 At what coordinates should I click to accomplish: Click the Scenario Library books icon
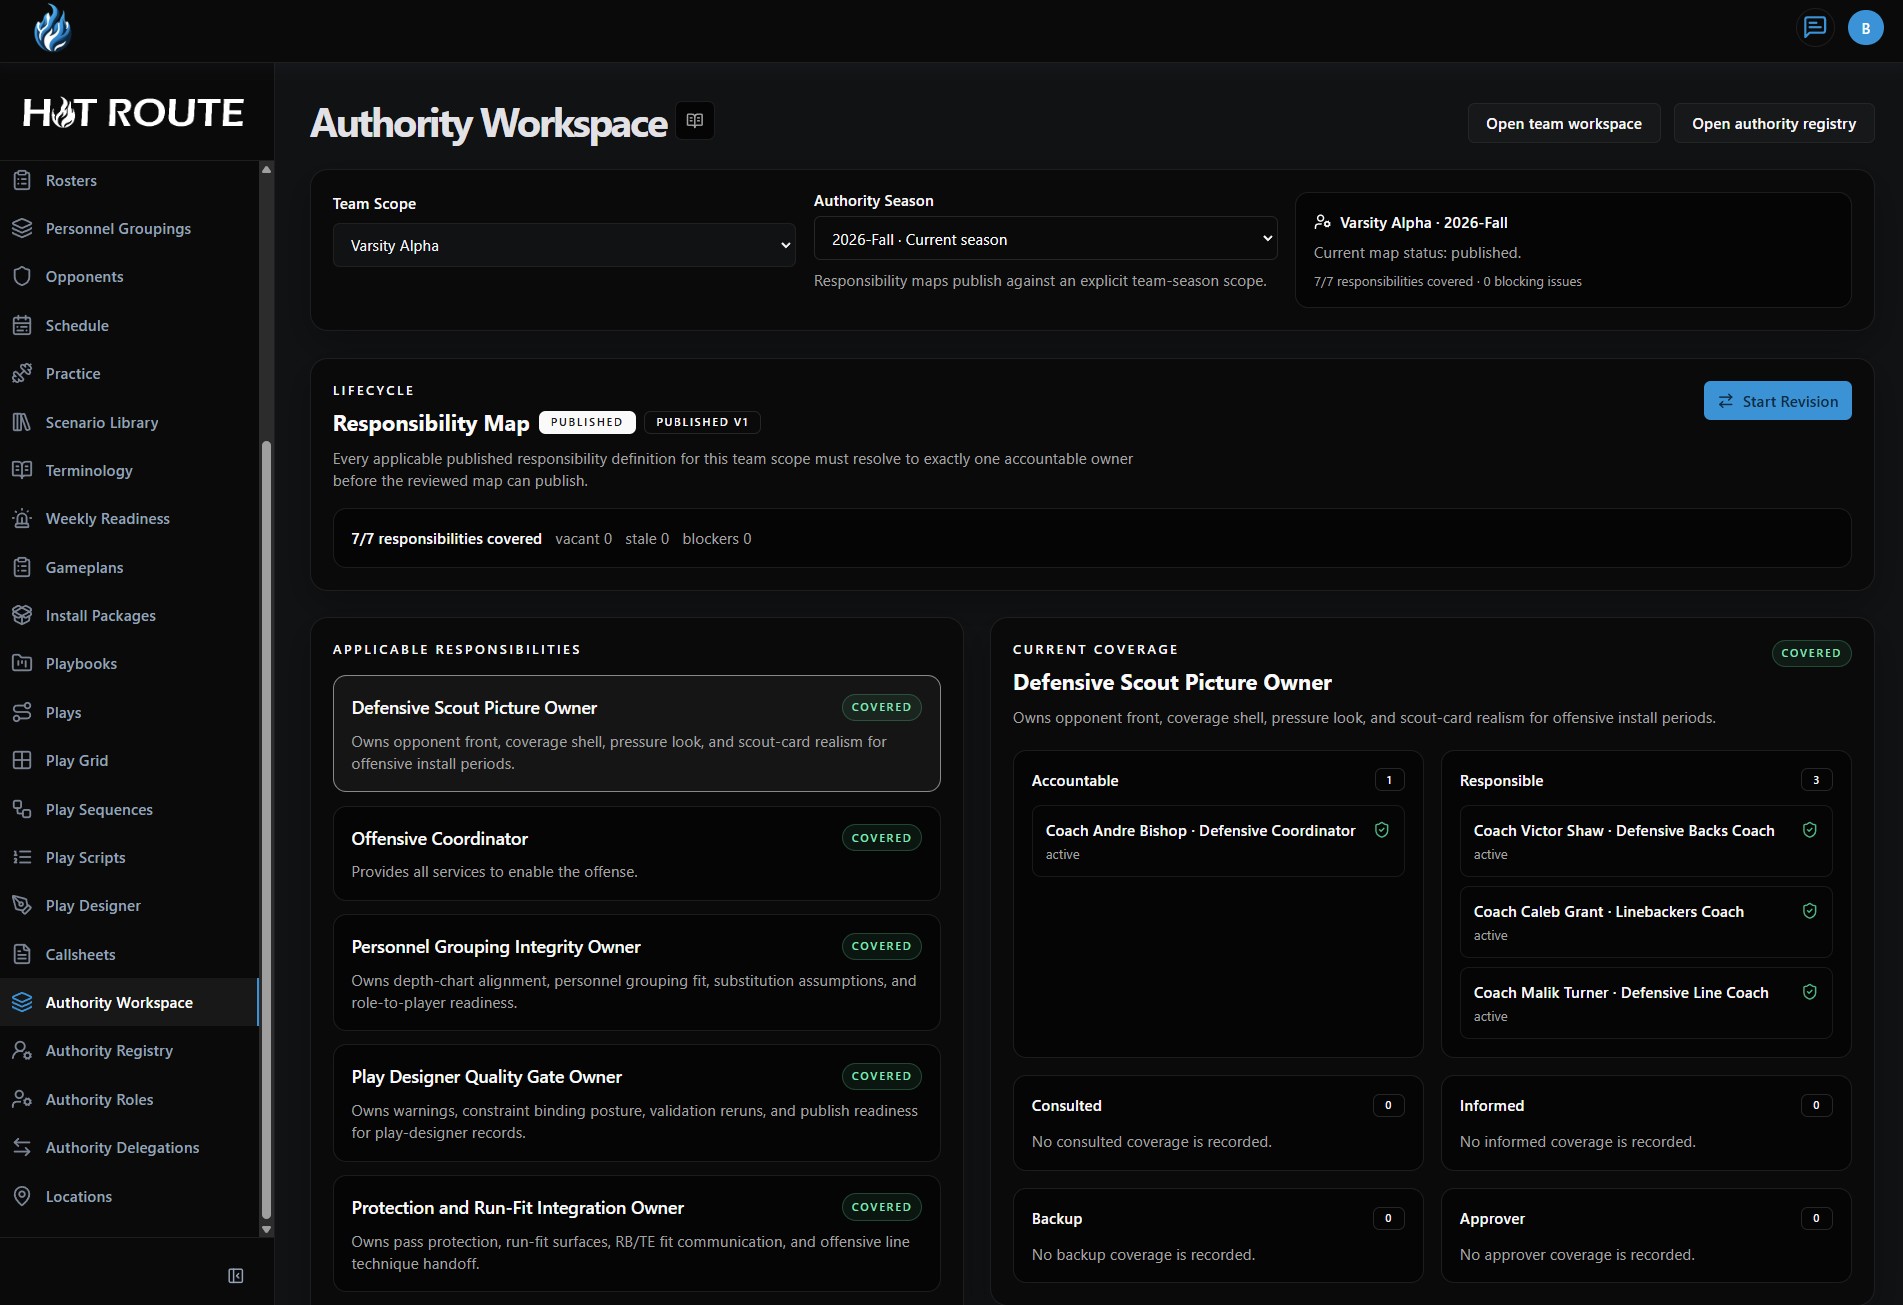point(22,422)
